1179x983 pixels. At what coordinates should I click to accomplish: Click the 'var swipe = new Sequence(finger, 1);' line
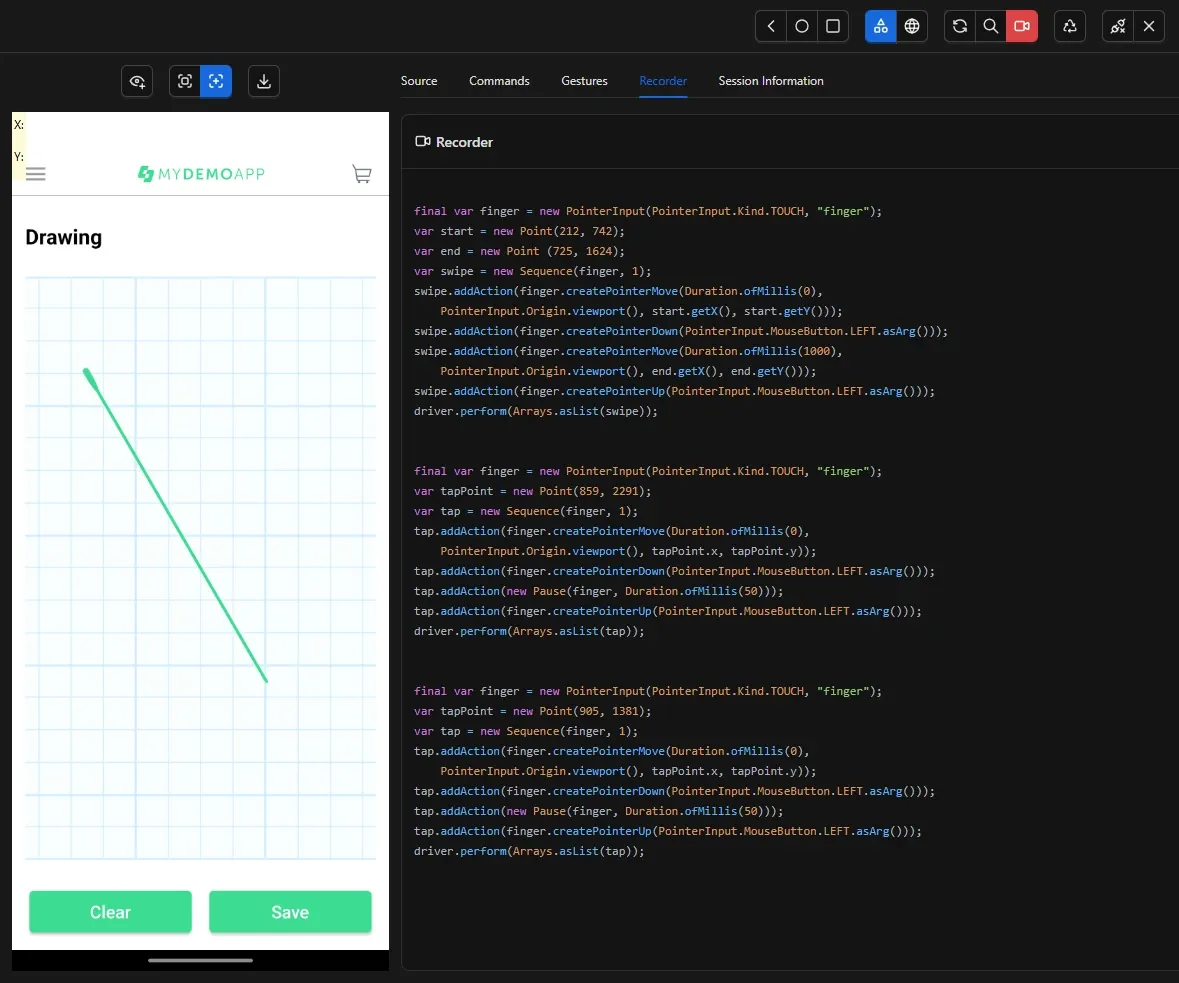click(x=532, y=271)
